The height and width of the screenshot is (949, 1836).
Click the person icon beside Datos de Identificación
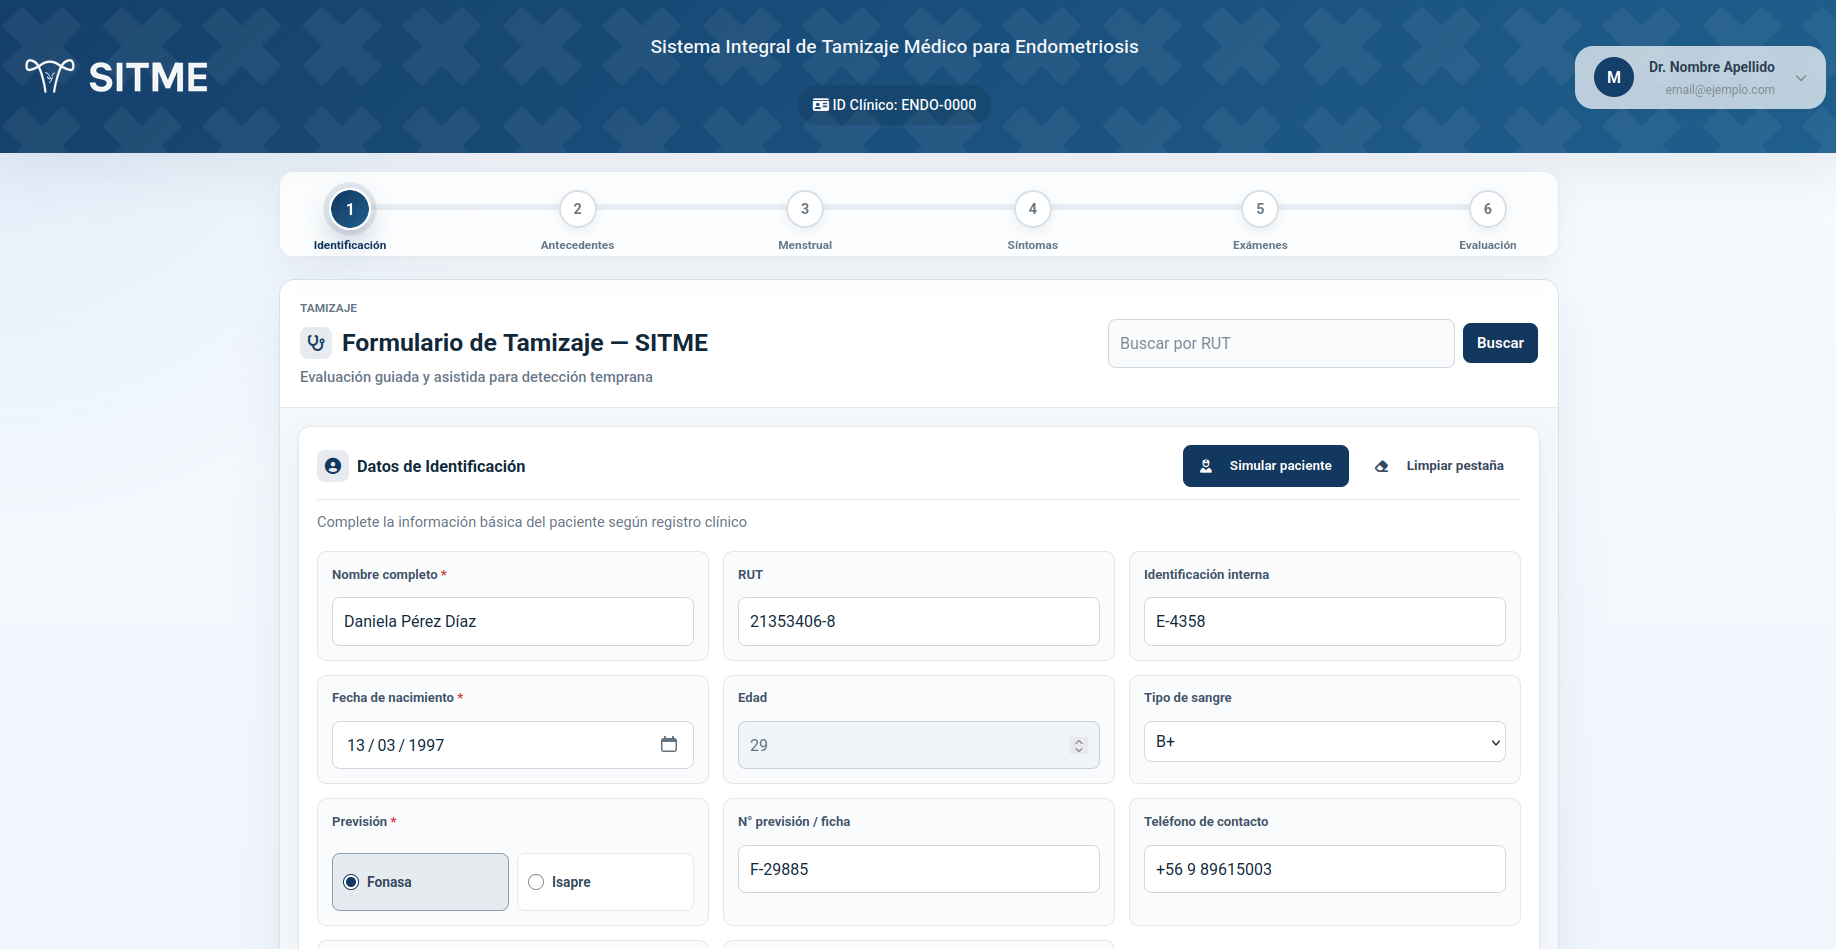[x=333, y=466]
